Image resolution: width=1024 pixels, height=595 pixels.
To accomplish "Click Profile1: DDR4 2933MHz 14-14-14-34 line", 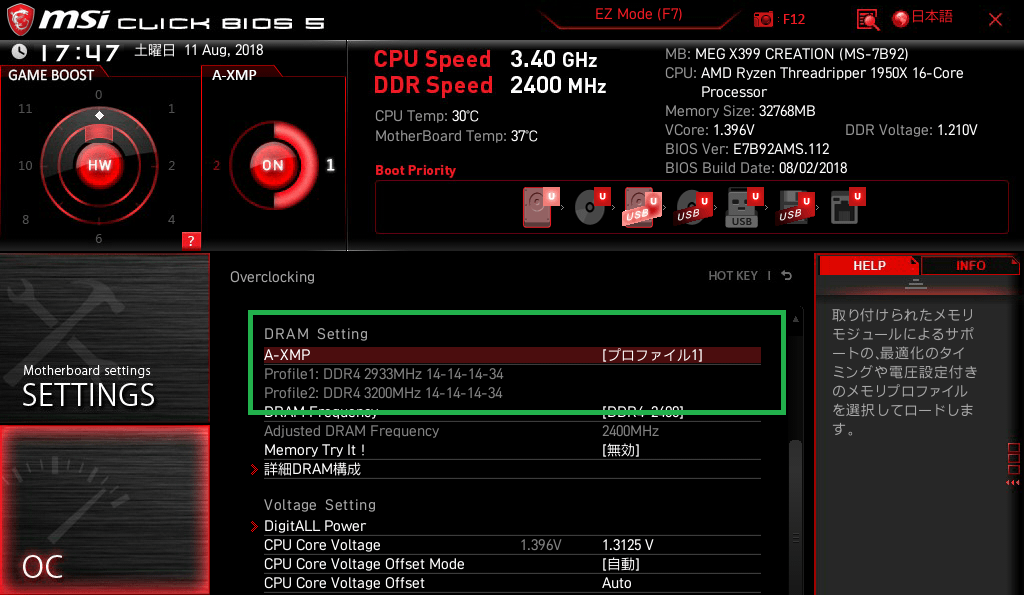I will [x=383, y=374].
